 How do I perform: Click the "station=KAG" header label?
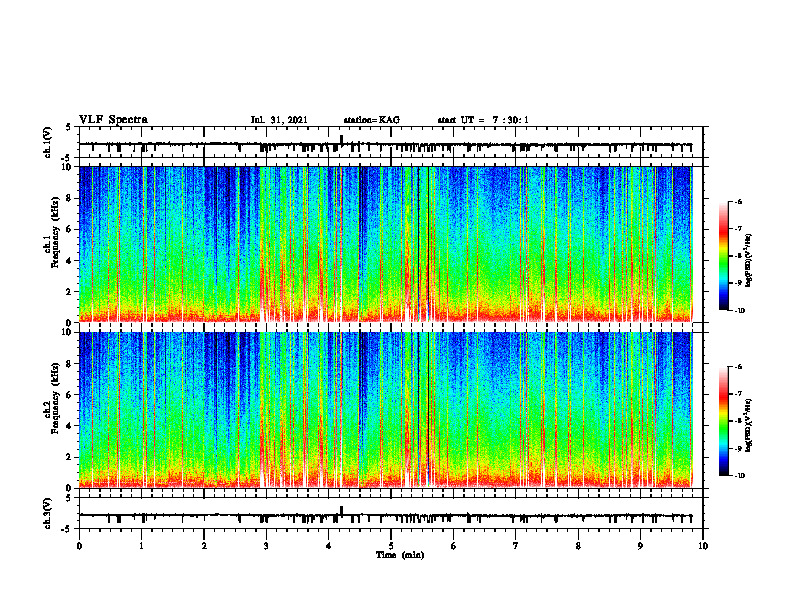[x=371, y=120]
